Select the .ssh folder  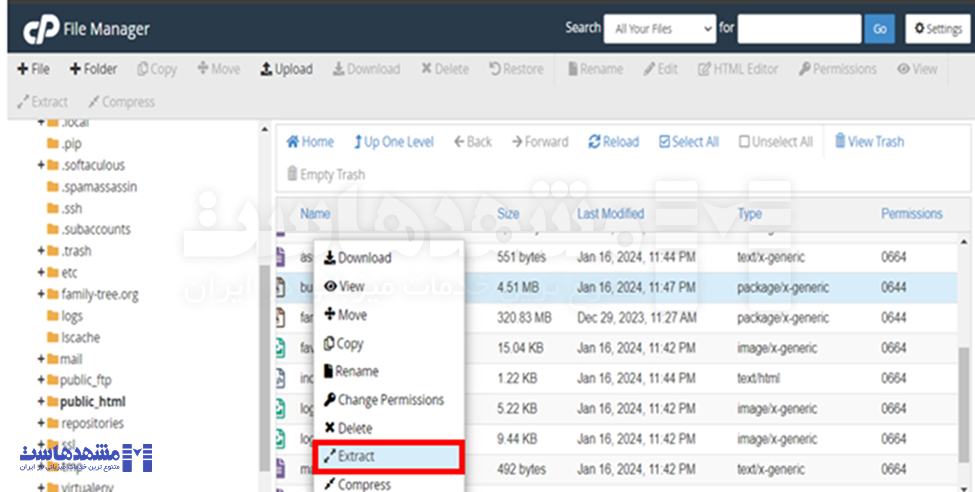point(65,208)
